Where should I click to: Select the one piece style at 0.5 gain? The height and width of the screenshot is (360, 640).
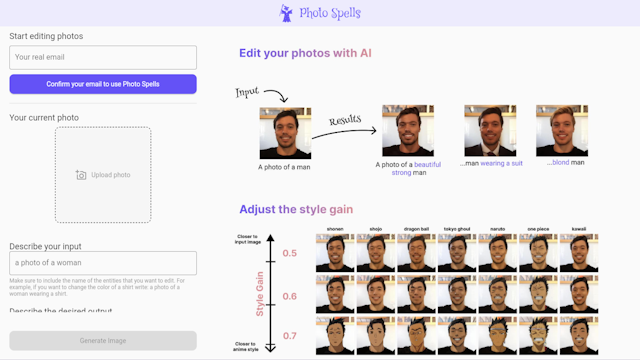pos(538,253)
